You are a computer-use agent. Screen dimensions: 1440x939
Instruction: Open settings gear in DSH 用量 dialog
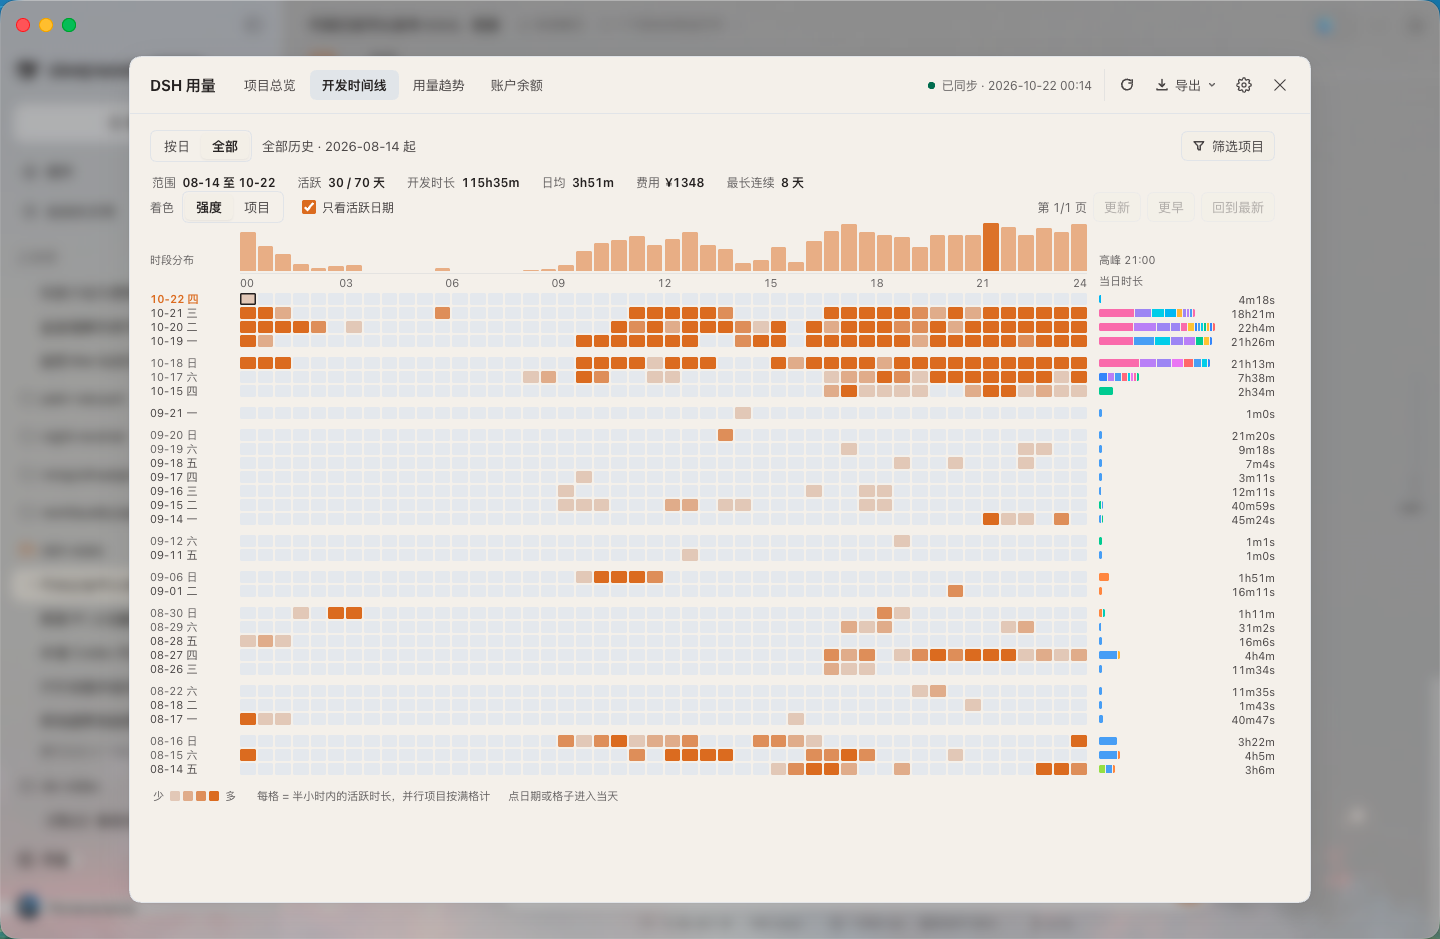point(1244,85)
